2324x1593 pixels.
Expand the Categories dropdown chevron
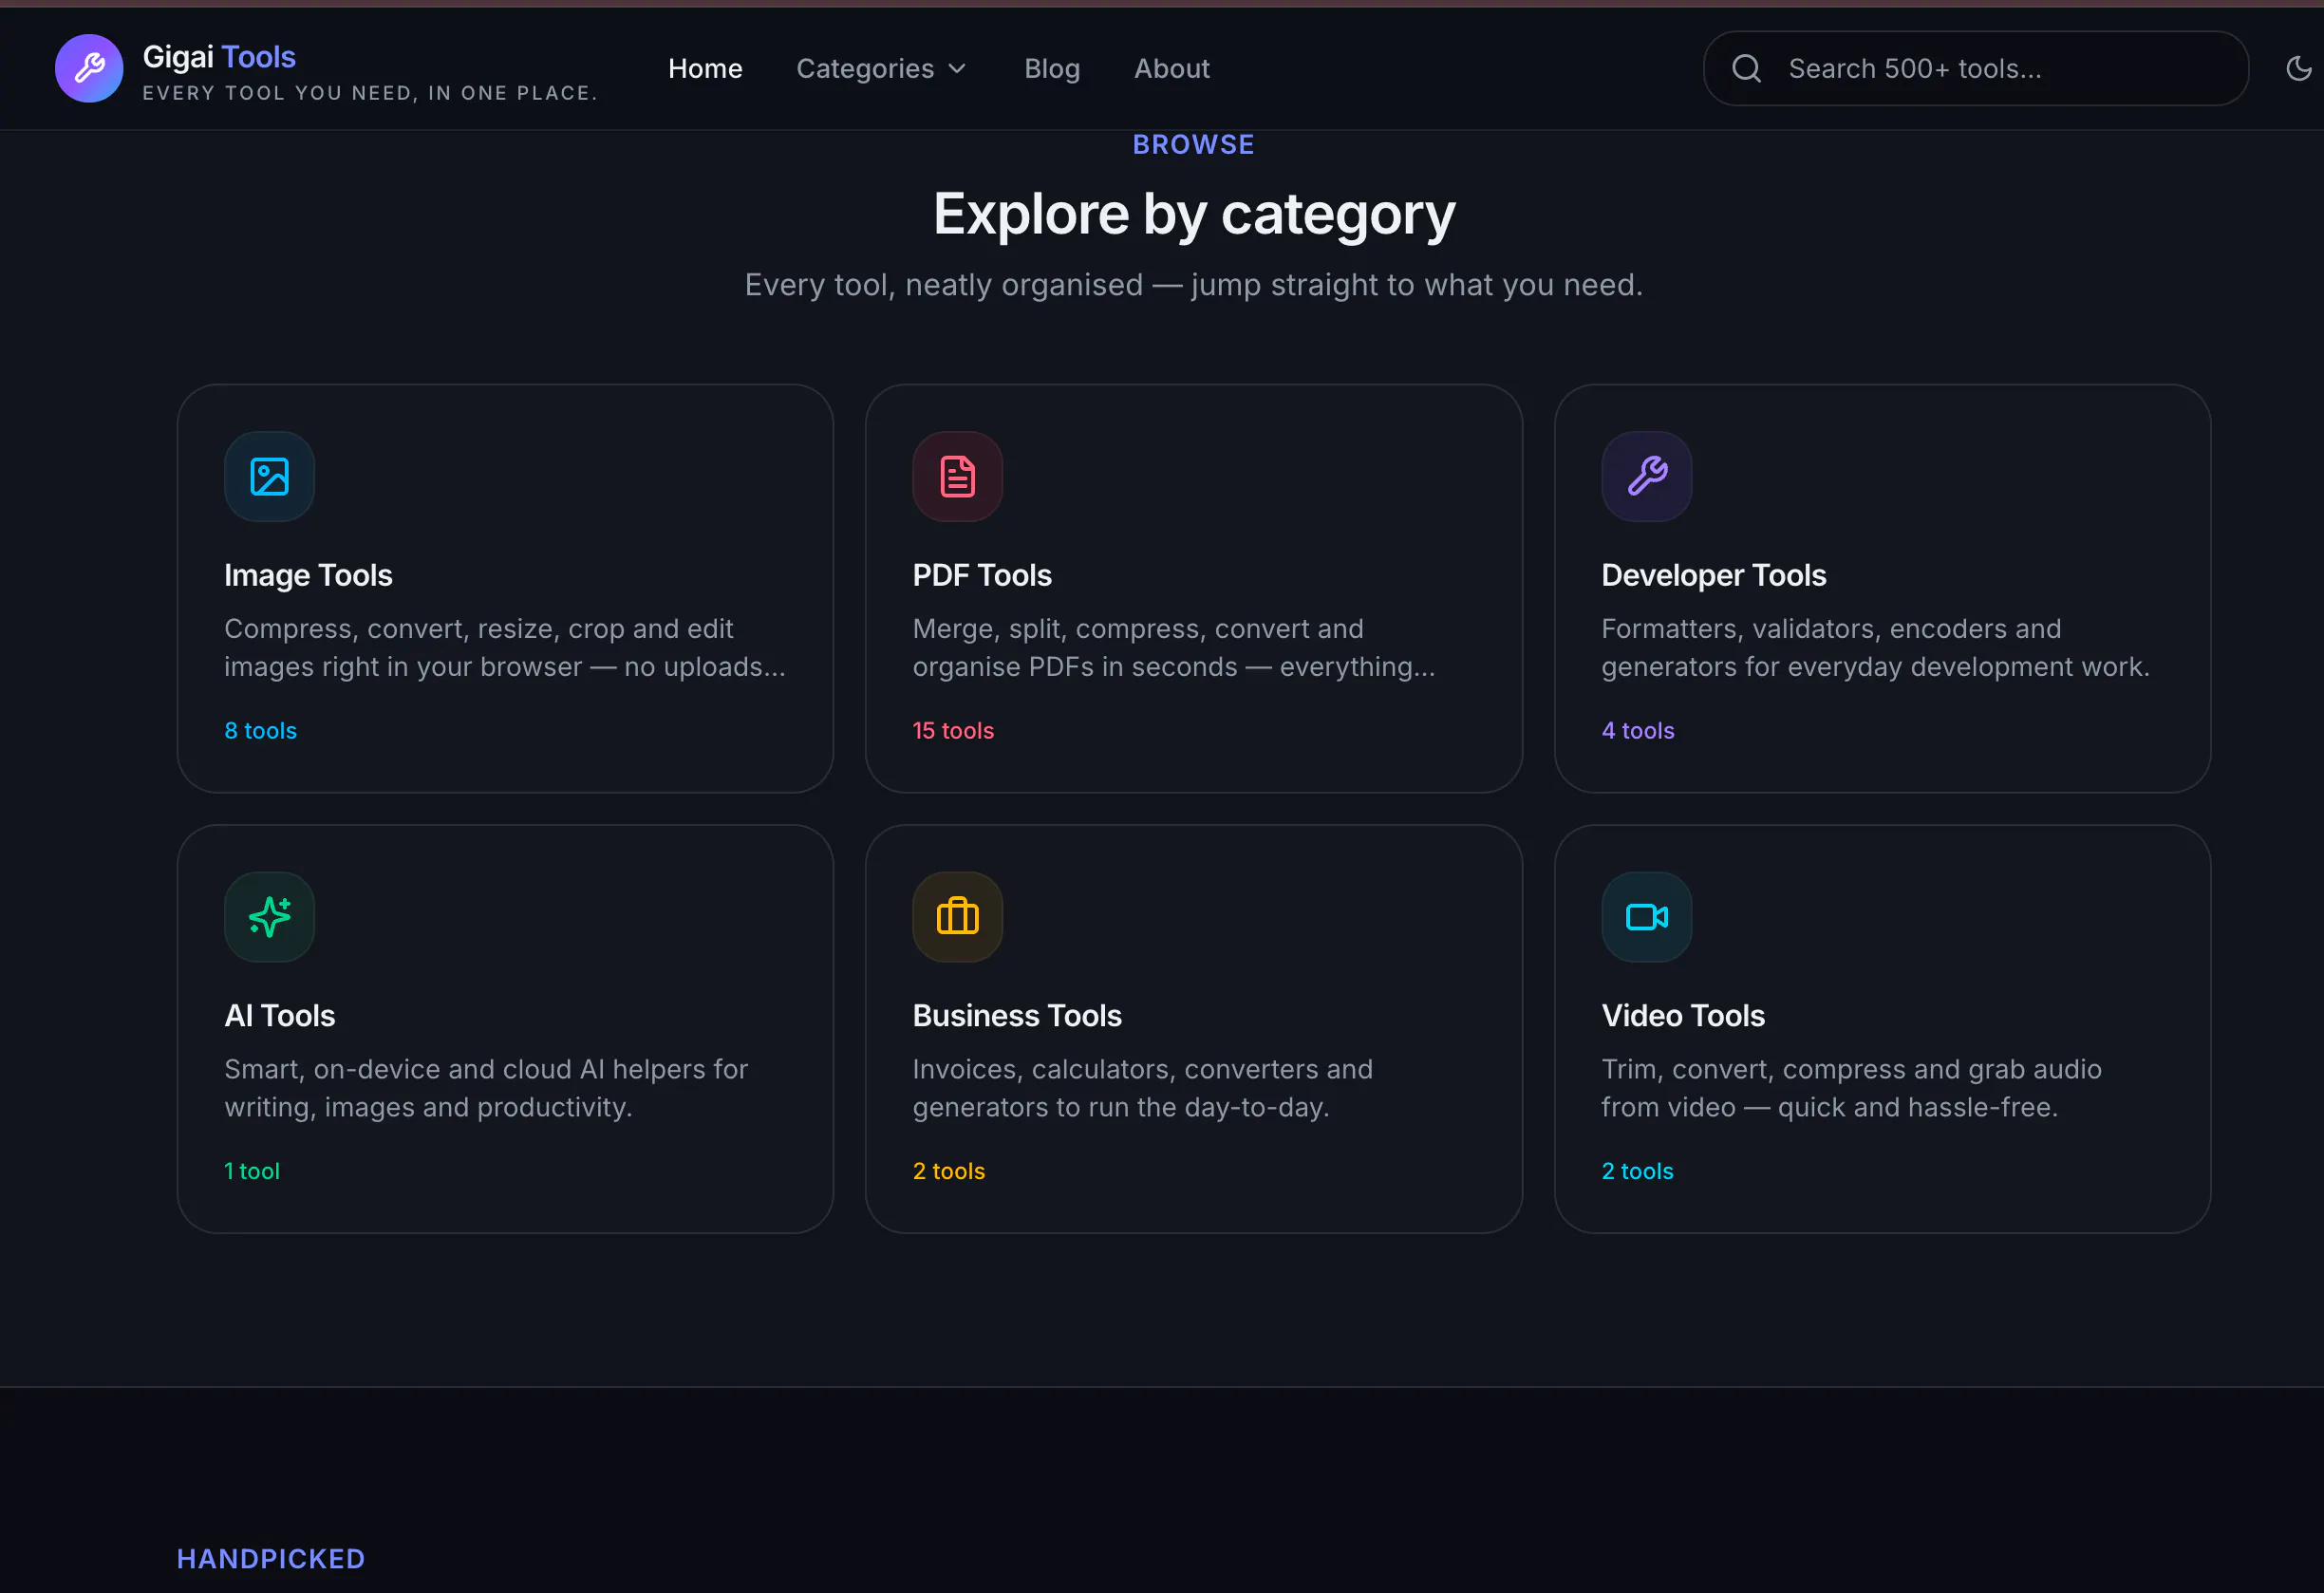click(957, 68)
